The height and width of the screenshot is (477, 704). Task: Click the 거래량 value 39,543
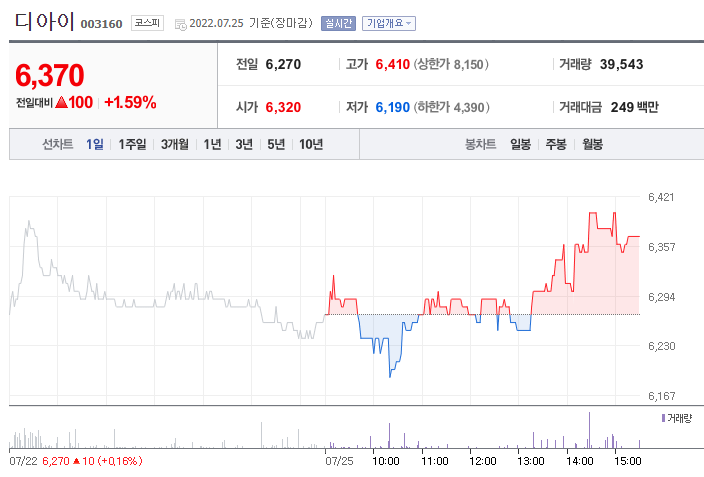point(621,64)
